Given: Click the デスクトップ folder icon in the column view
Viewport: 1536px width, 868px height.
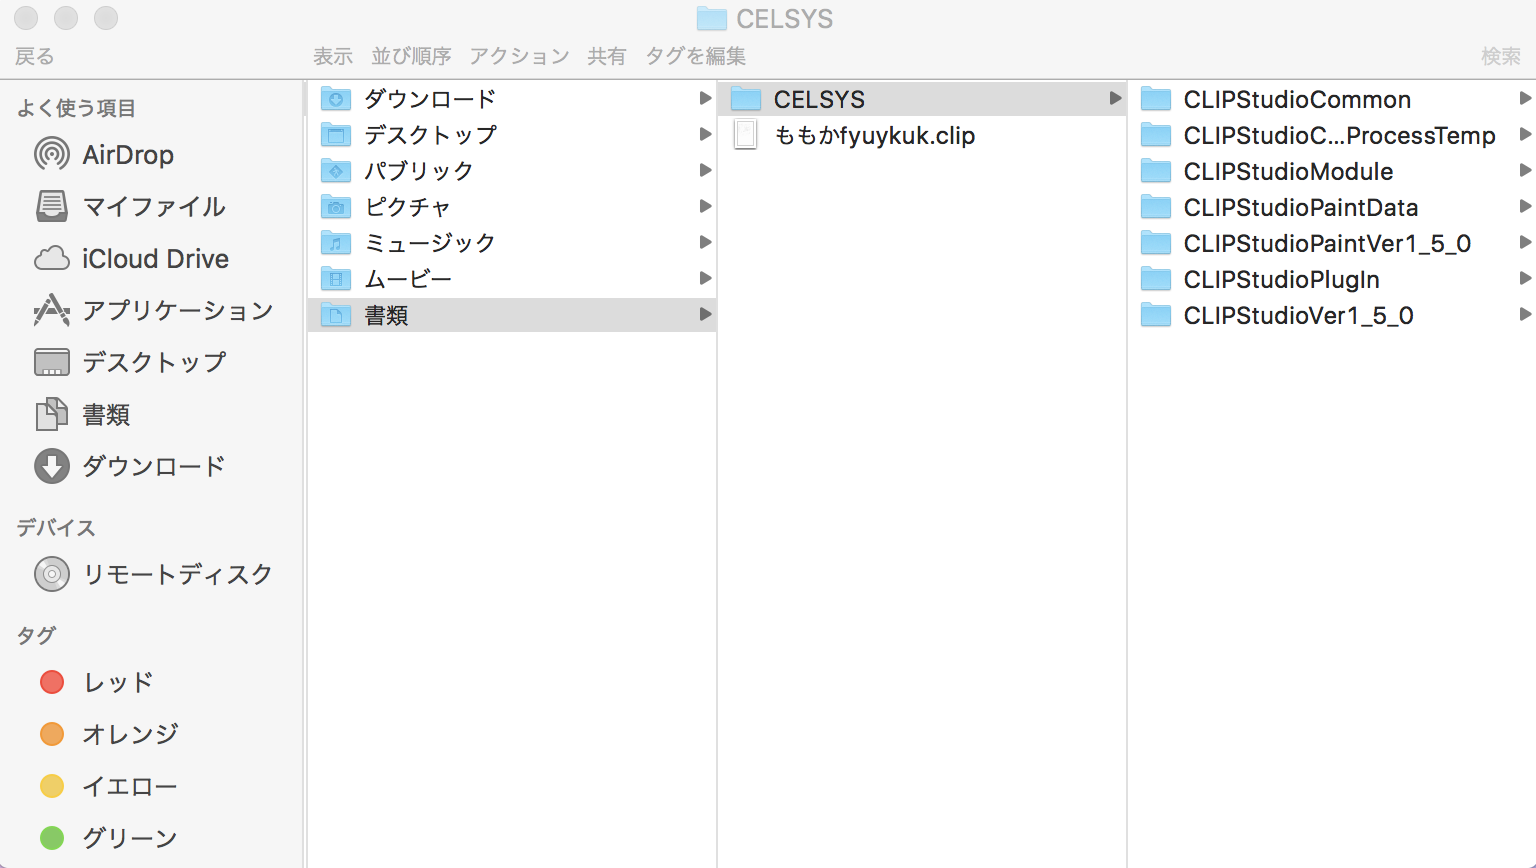Looking at the screenshot, I should click(x=336, y=135).
